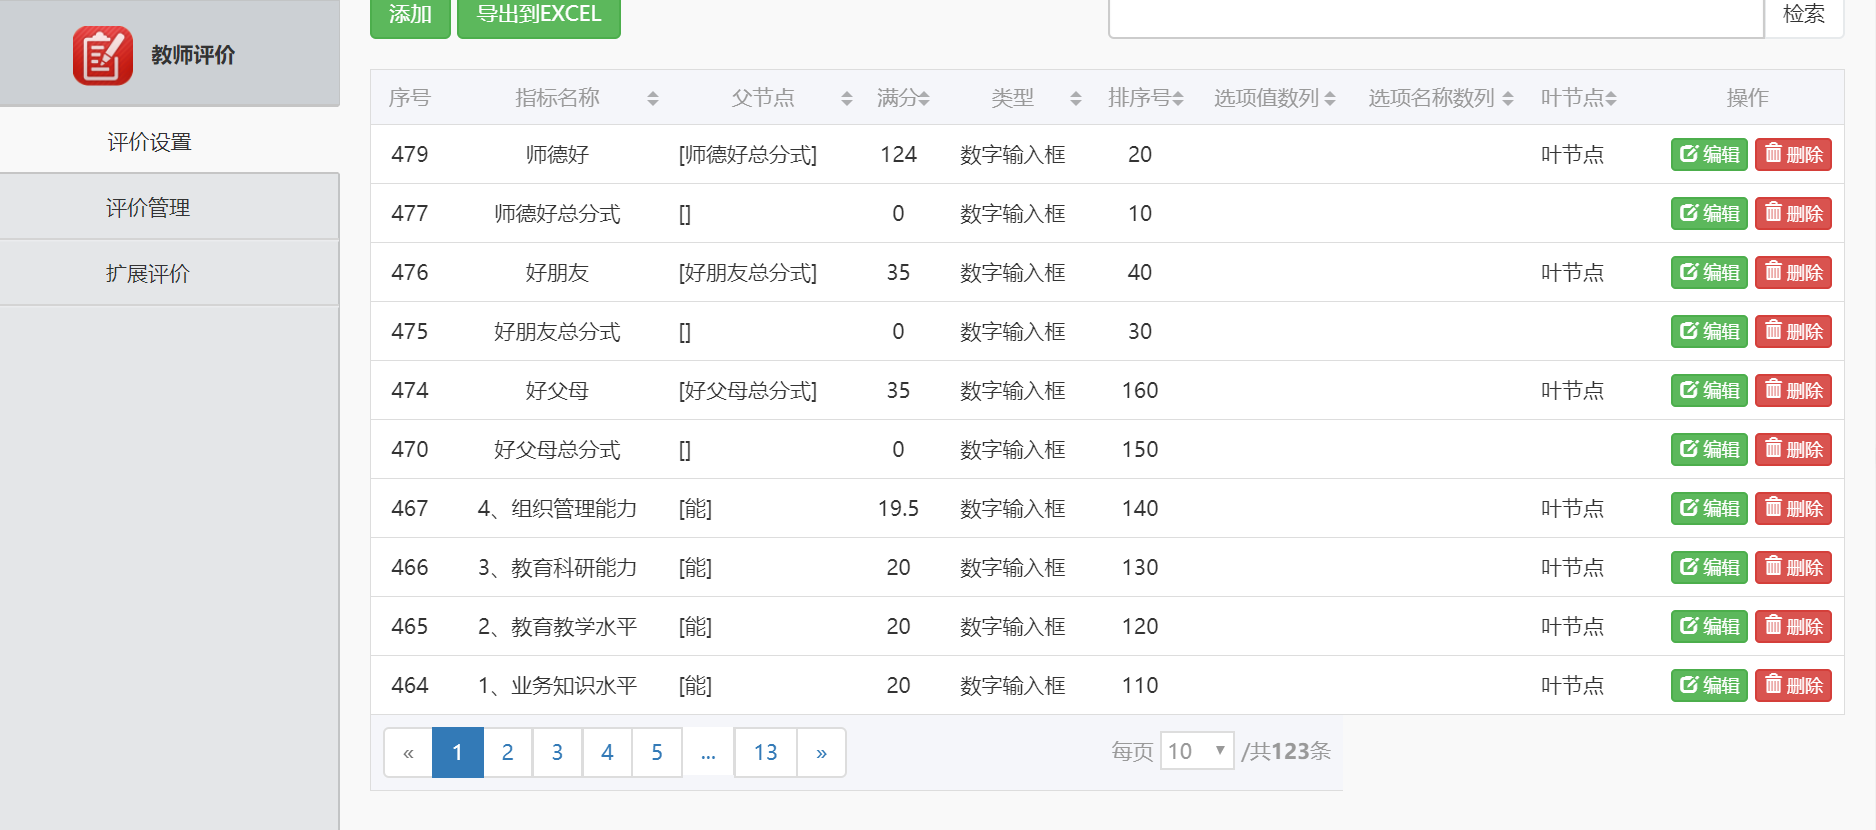Select 扩展评价 sidebar item

point(148,273)
